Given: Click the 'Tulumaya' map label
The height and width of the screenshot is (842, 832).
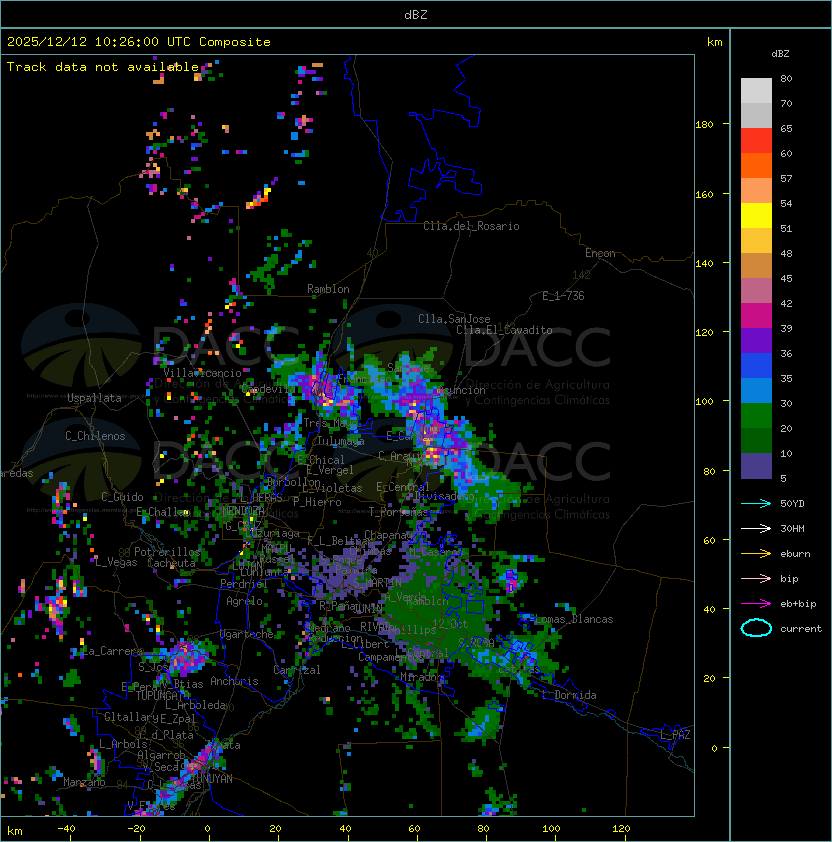Looking at the screenshot, I should click(x=341, y=441).
